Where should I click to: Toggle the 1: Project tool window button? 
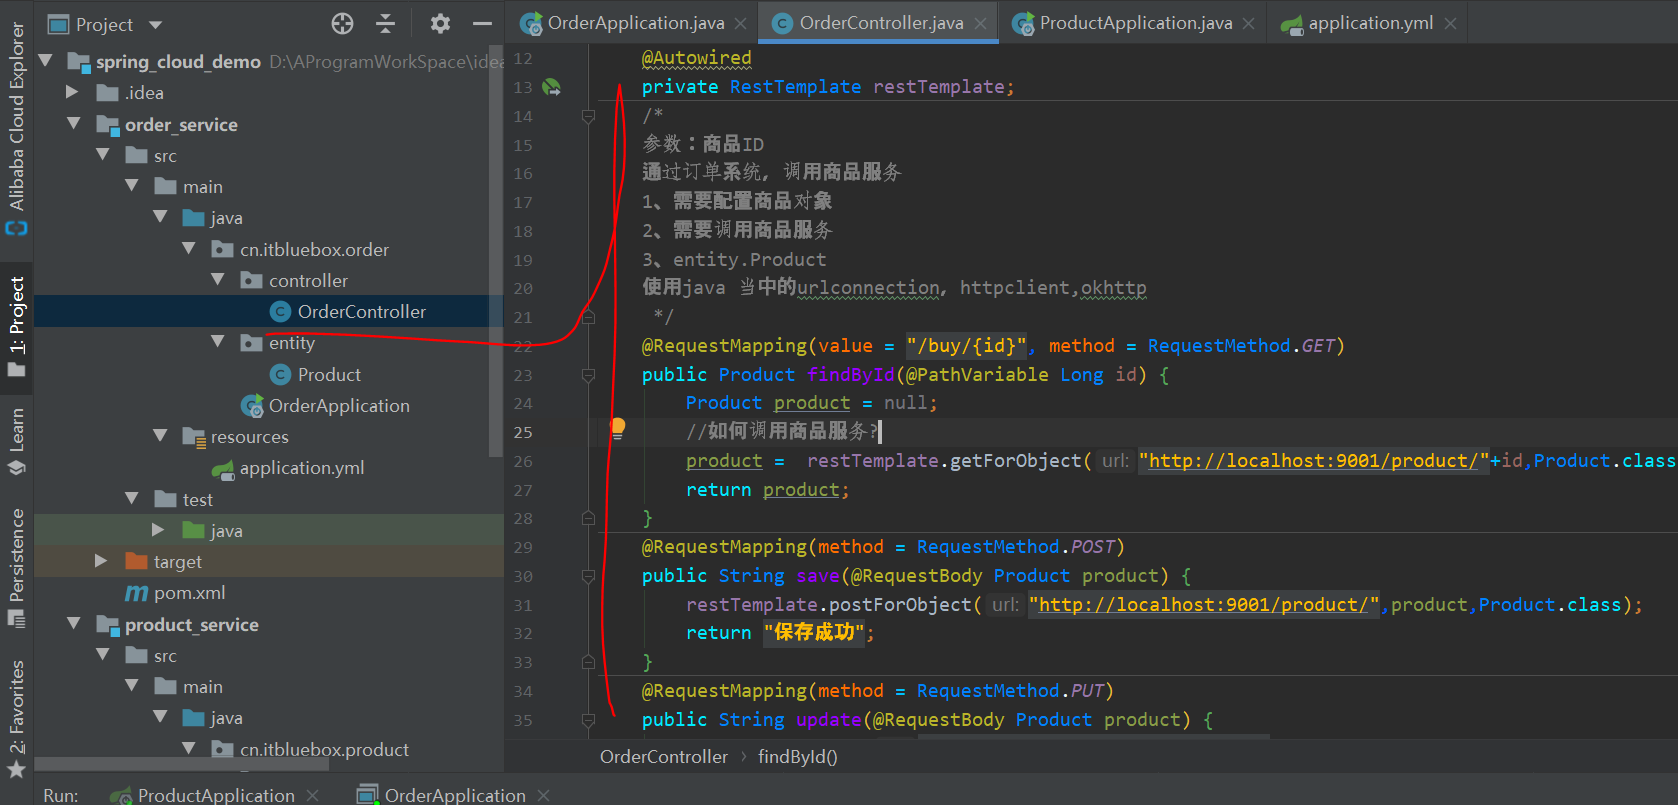(17, 327)
